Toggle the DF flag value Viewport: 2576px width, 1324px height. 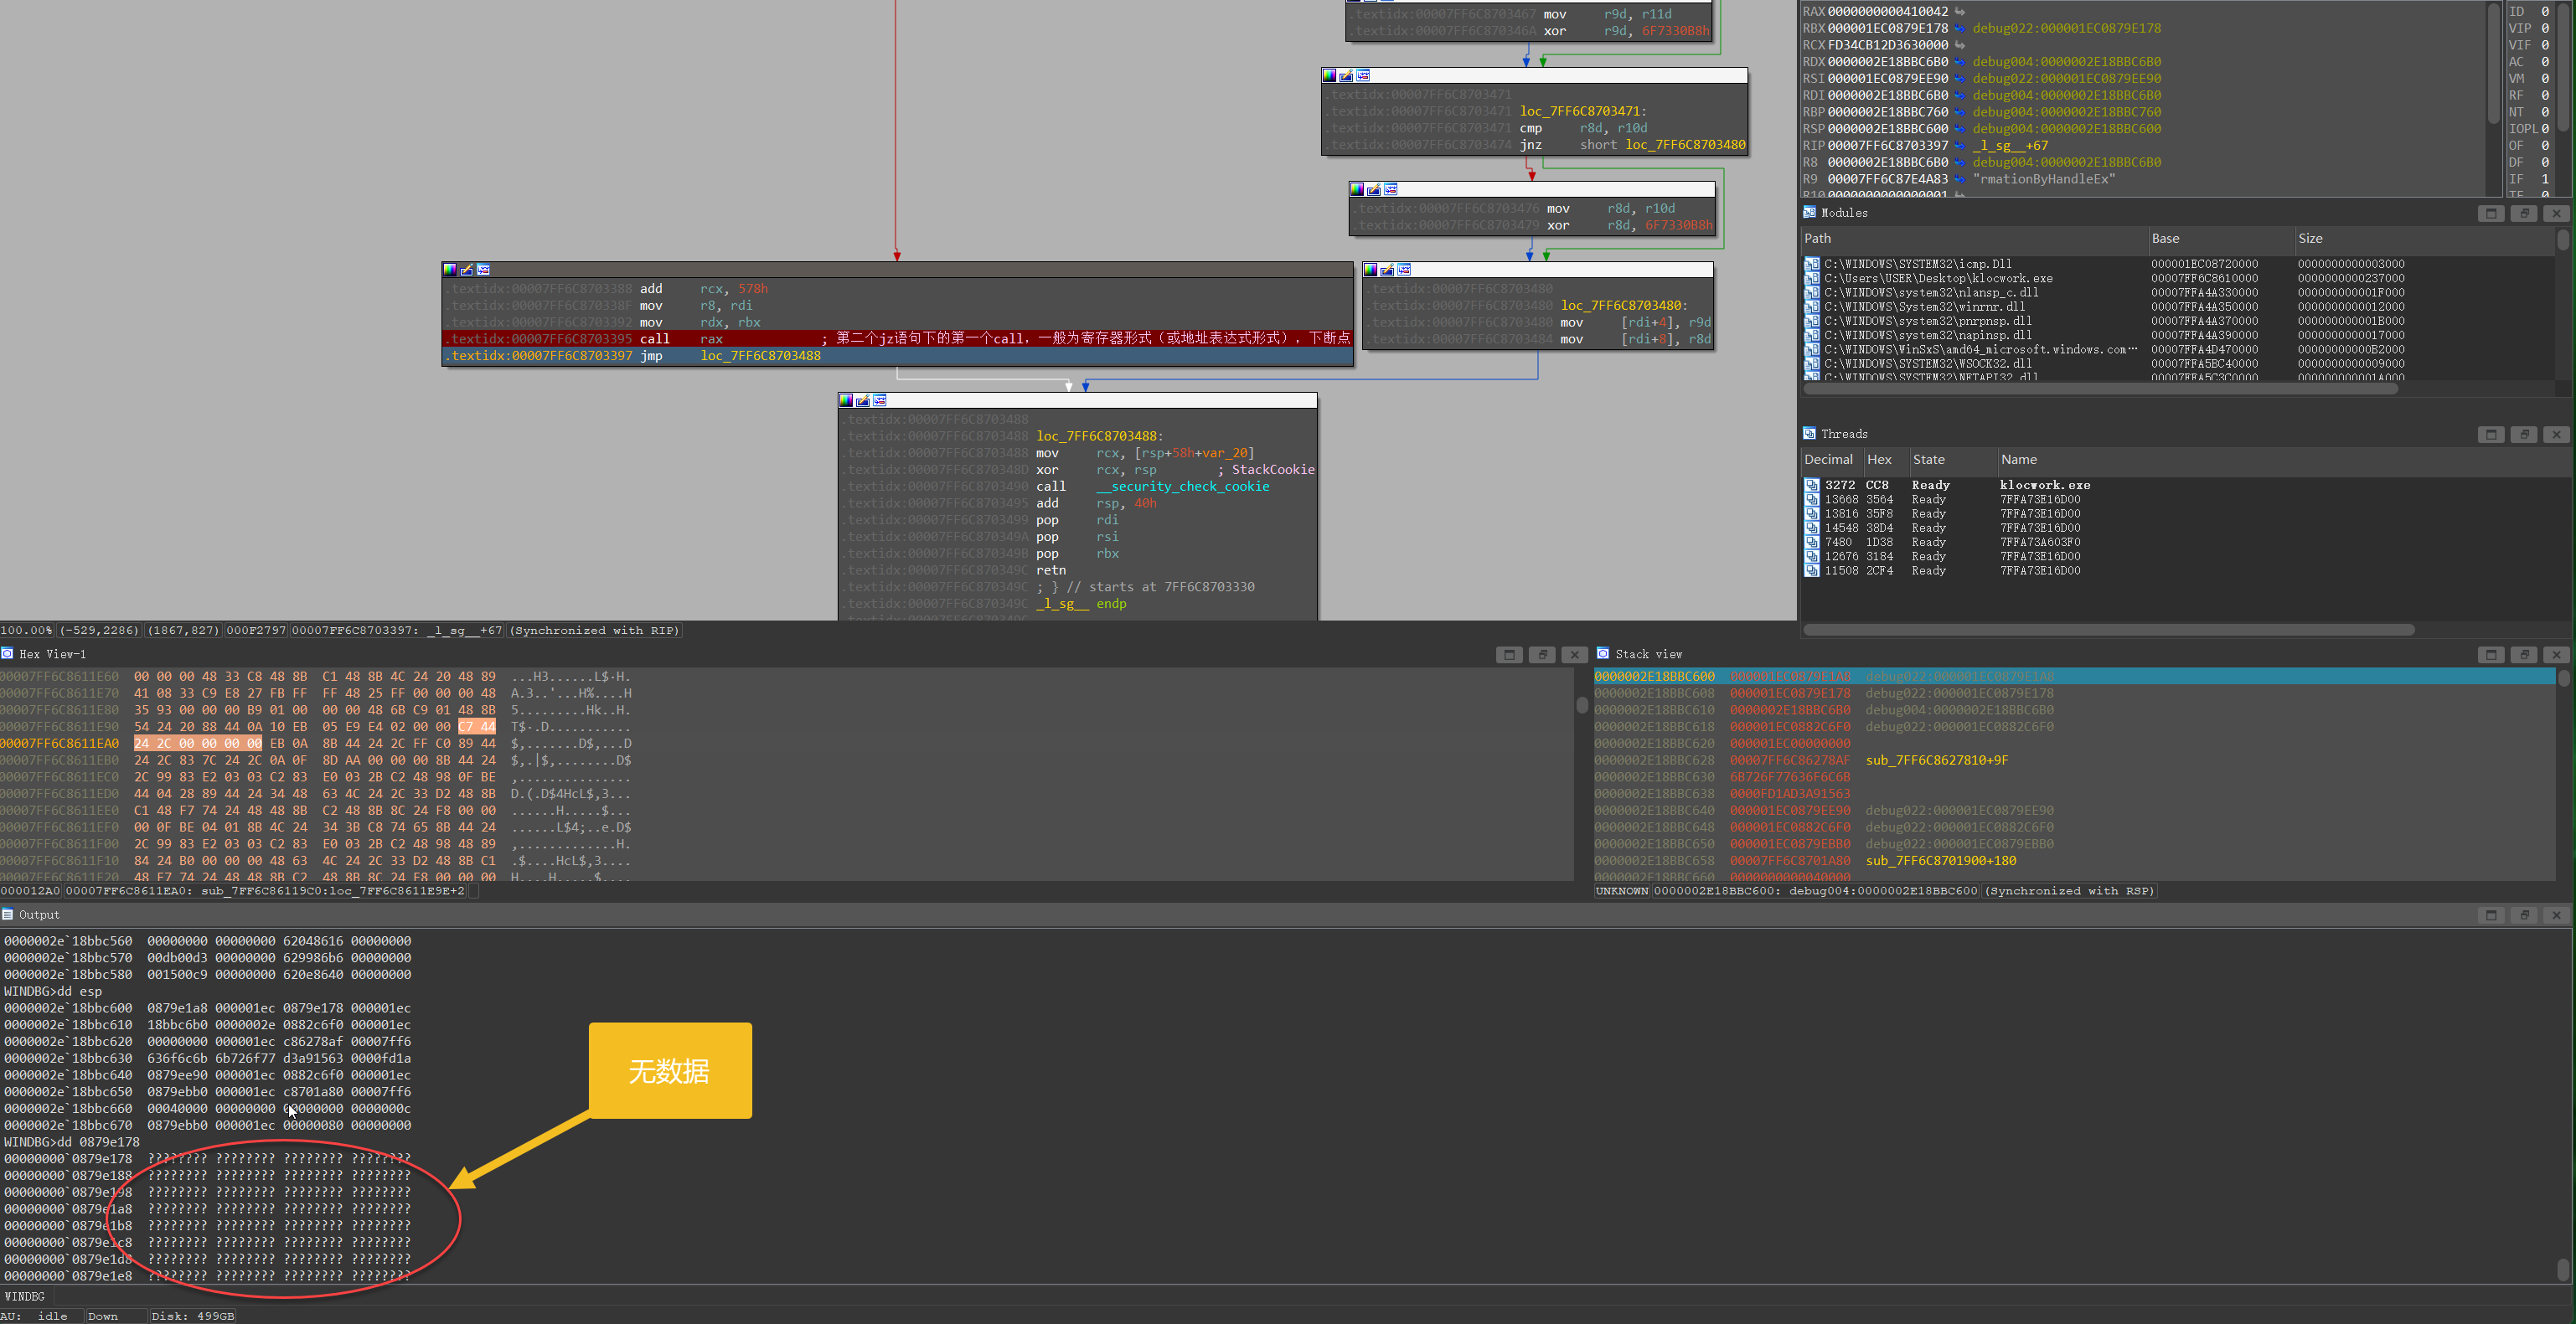(2545, 162)
